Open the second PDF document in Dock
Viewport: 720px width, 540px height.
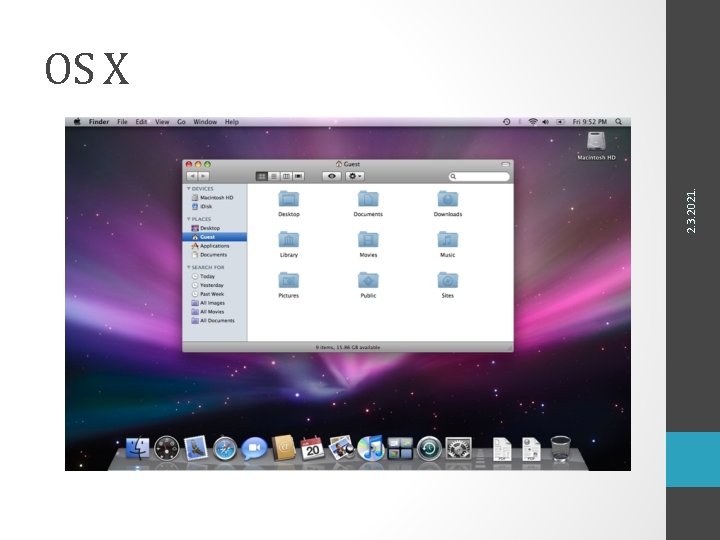[531, 449]
